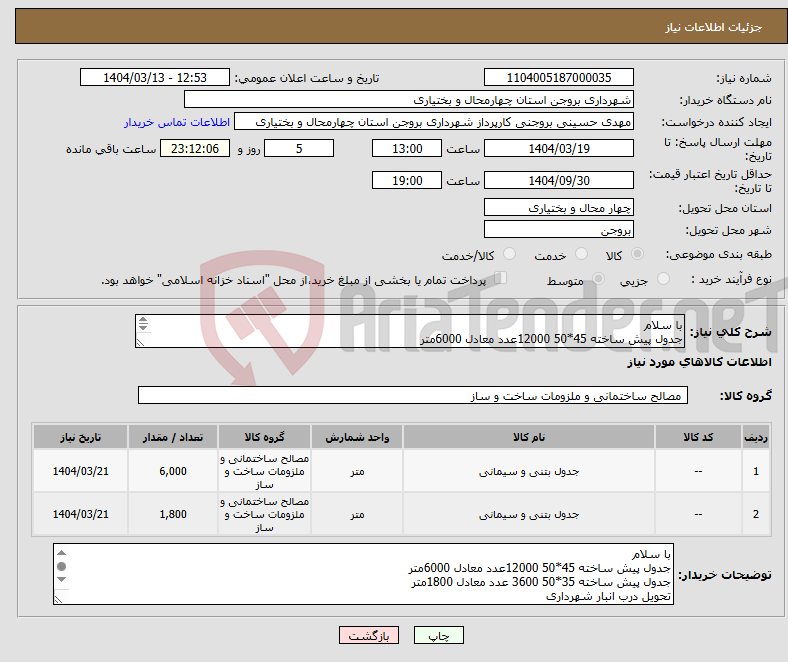Screen dimensions: 788x662
Task: Click item name جدول بتنی in row 2
Action: pos(529,514)
